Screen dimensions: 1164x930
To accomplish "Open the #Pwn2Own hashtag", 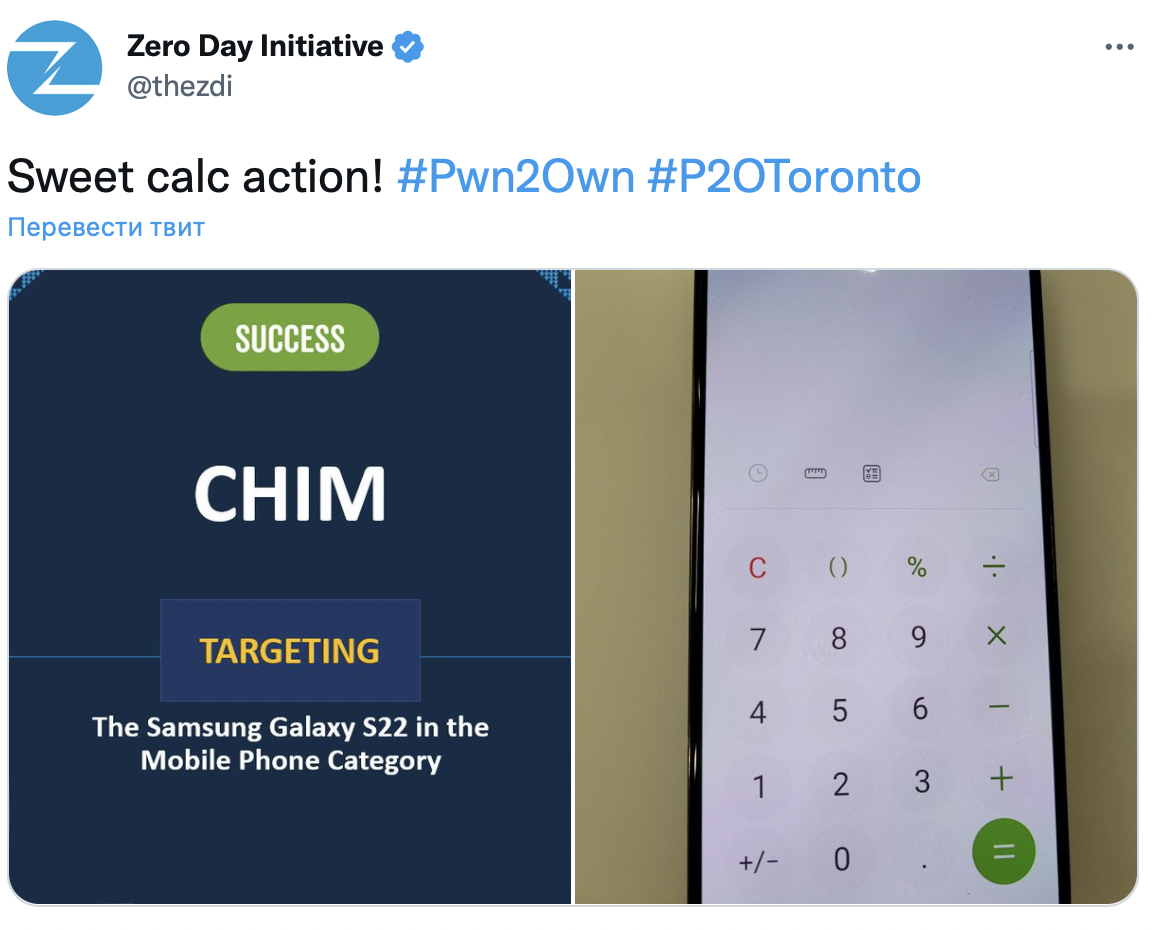I will [516, 177].
